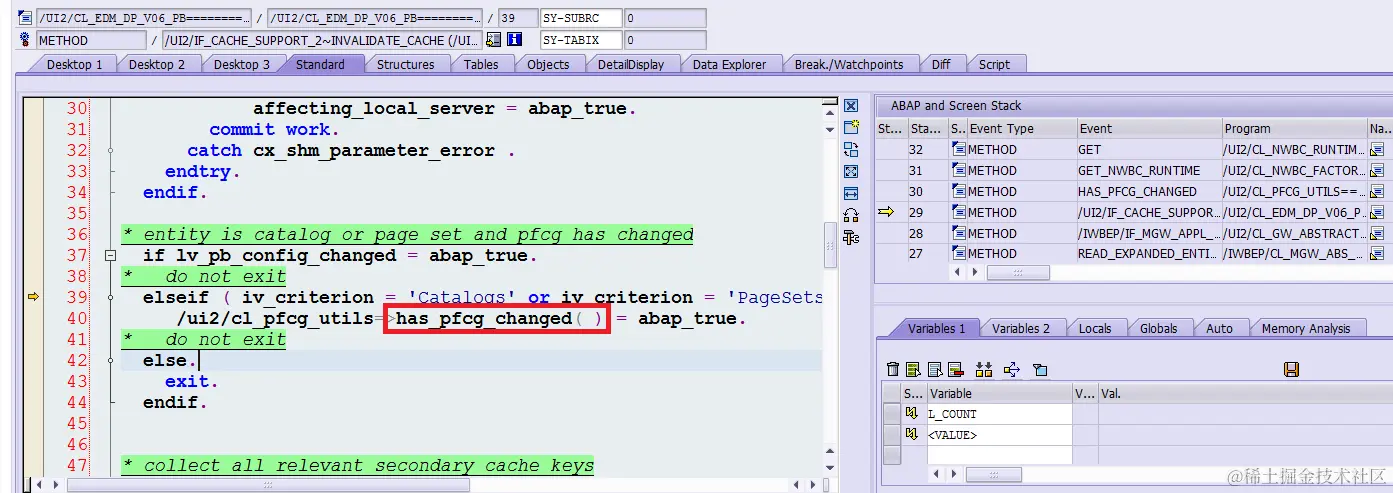Switch to Globals tab
The image size is (1393, 493).
pyautogui.click(x=1158, y=328)
